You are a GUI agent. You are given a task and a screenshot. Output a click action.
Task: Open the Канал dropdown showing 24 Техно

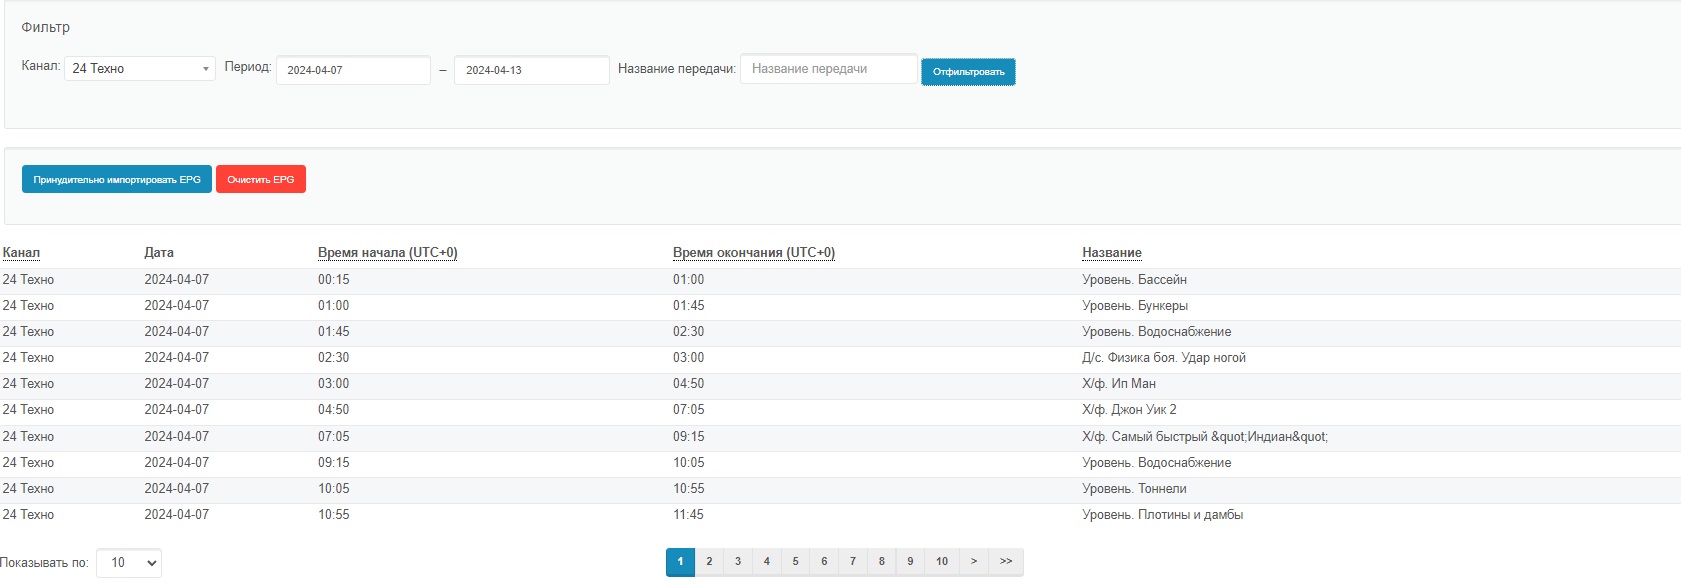tap(140, 68)
